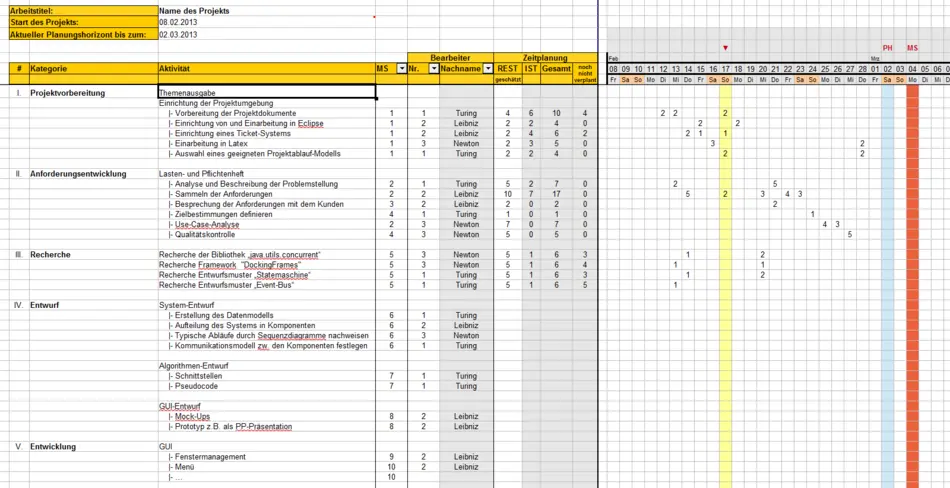The width and height of the screenshot is (950, 488).
Task: Select the Use-Case-Analyse activity row
Action: (207, 225)
